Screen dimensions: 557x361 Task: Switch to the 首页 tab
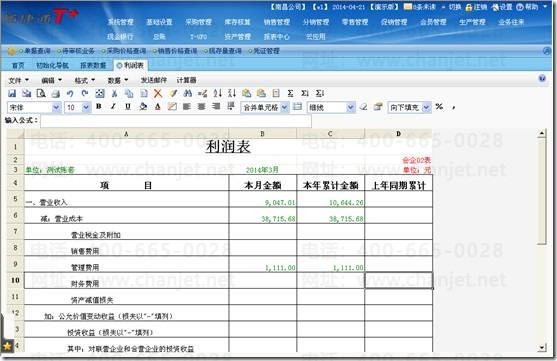pos(18,65)
